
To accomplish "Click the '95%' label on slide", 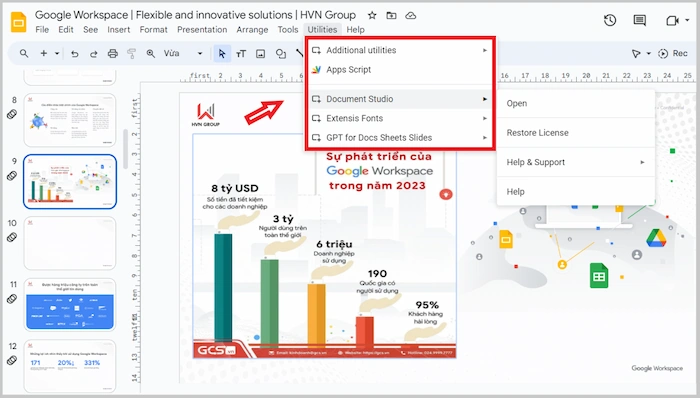I will (427, 305).
